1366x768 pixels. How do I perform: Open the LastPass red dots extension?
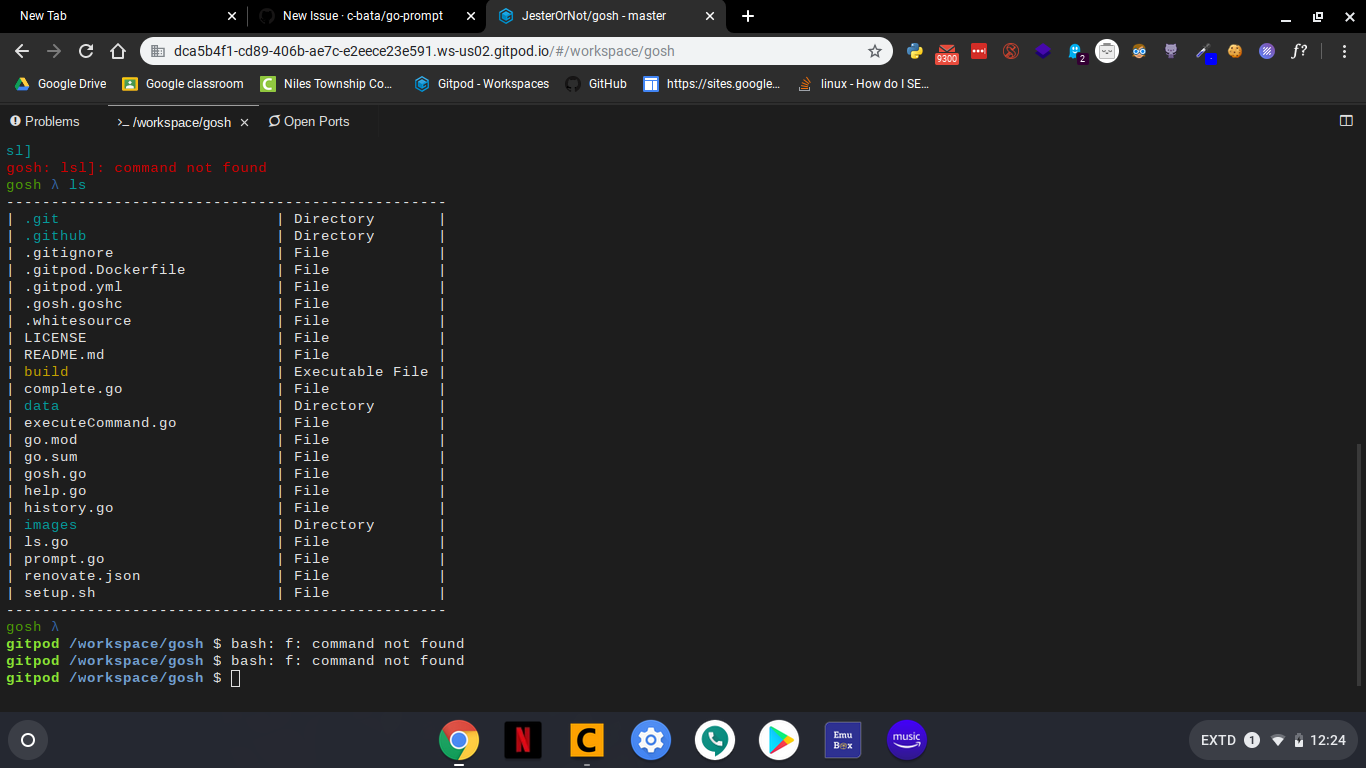(x=979, y=51)
